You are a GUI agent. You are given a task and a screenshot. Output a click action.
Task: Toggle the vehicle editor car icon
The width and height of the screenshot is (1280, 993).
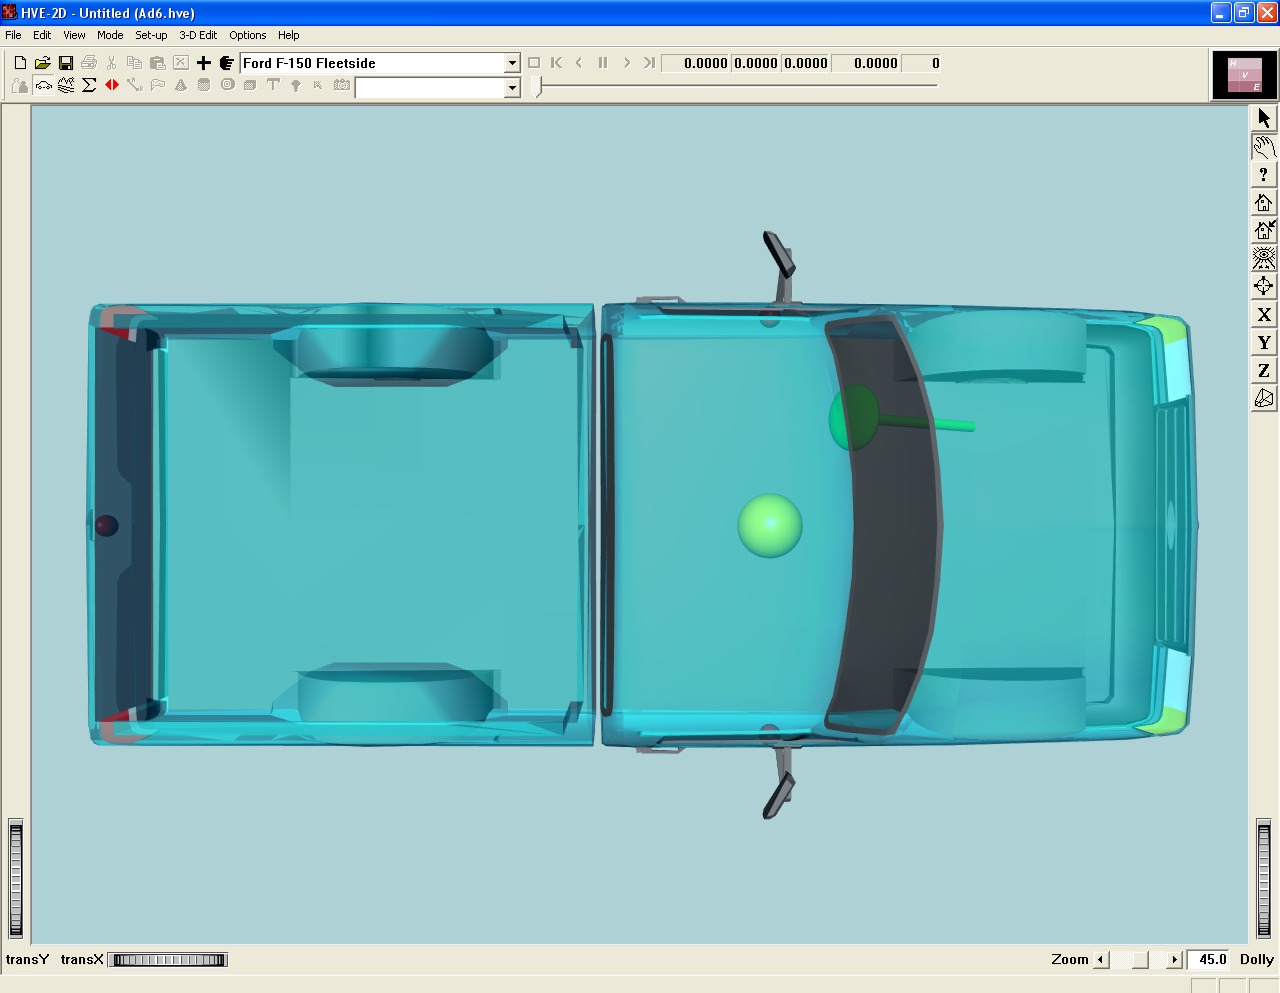click(x=43, y=86)
